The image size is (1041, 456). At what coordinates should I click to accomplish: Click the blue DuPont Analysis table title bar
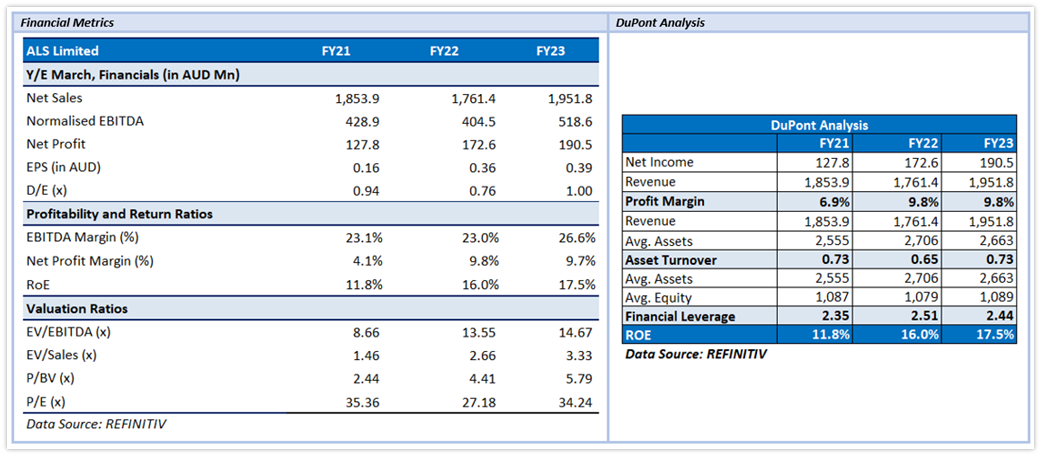819,125
